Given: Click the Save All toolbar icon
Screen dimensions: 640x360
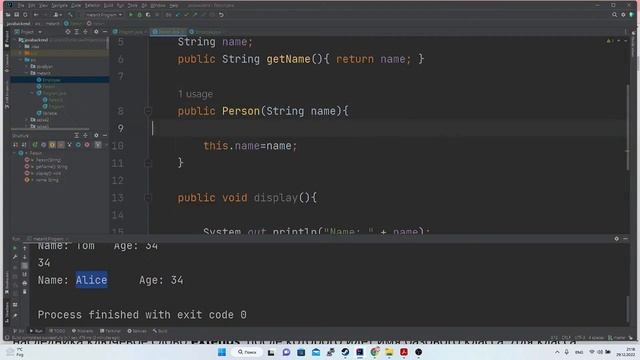Looking at the screenshot, I should 16,15.
